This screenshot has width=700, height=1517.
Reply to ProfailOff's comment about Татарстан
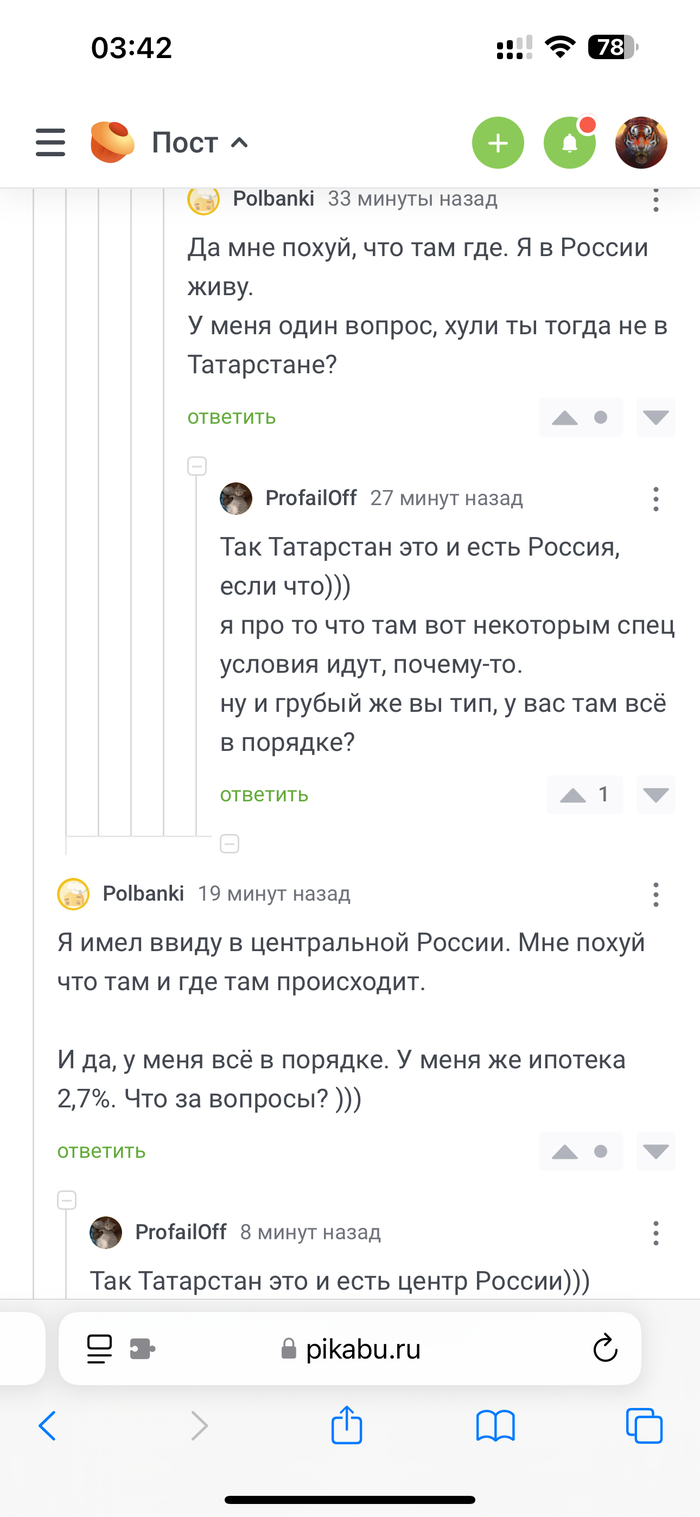point(264,795)
